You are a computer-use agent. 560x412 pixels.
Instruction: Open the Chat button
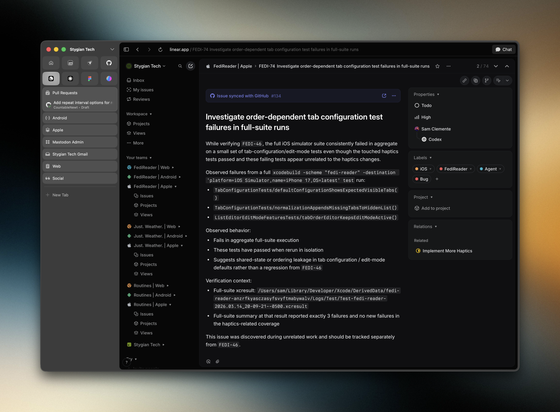pyautogui.click(x=504, y=49)
